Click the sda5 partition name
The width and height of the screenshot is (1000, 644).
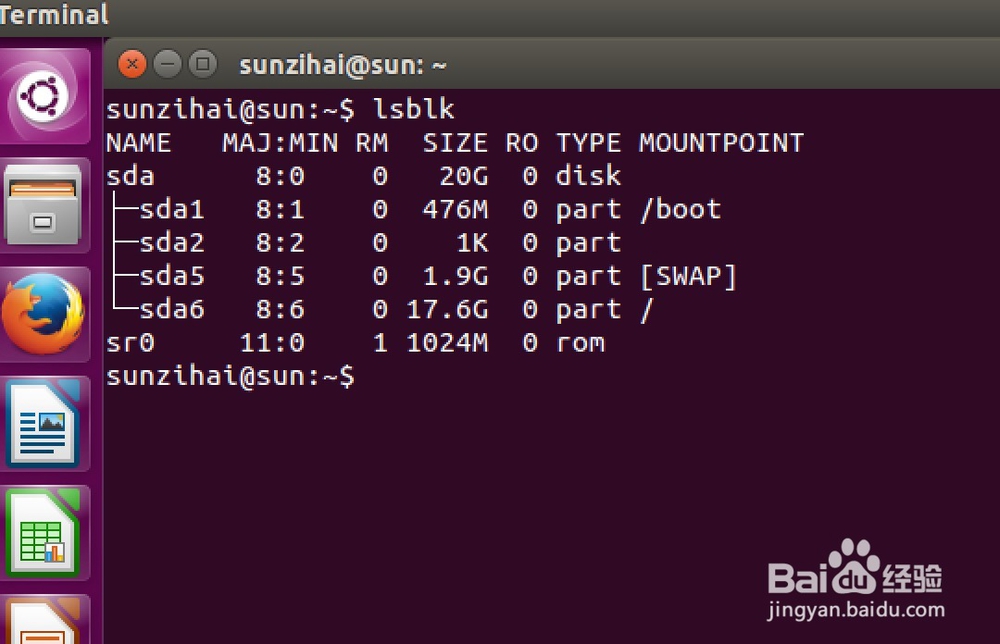coord(172,276)
